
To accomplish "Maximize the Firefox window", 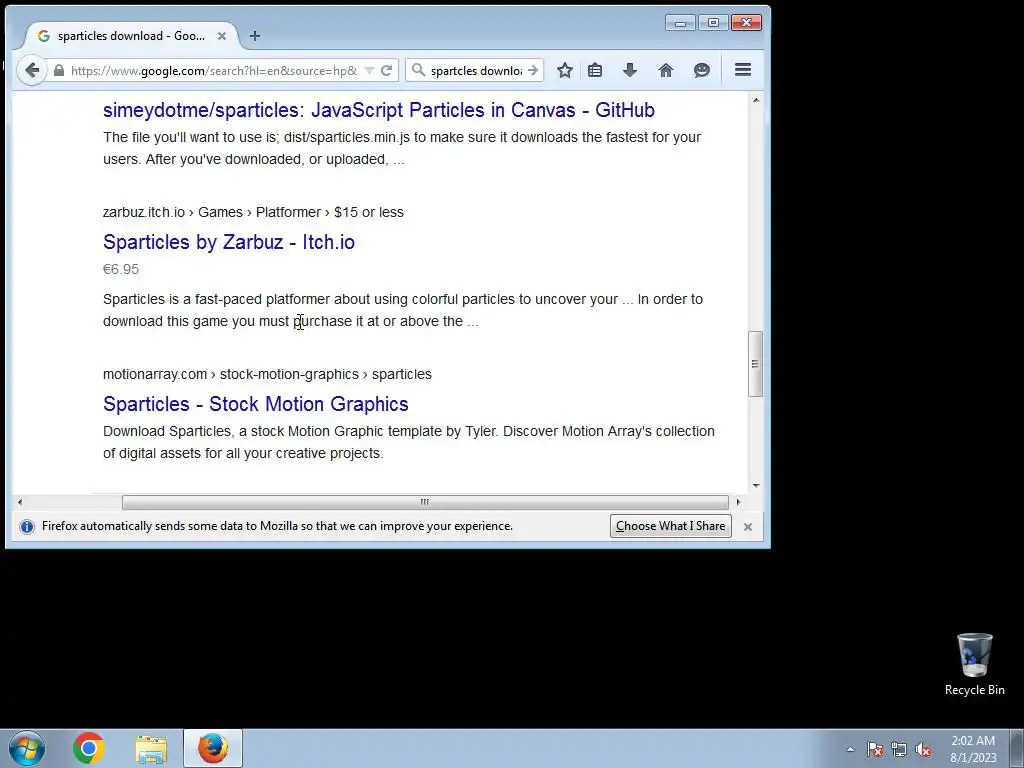I will click(x=713, y=23).
